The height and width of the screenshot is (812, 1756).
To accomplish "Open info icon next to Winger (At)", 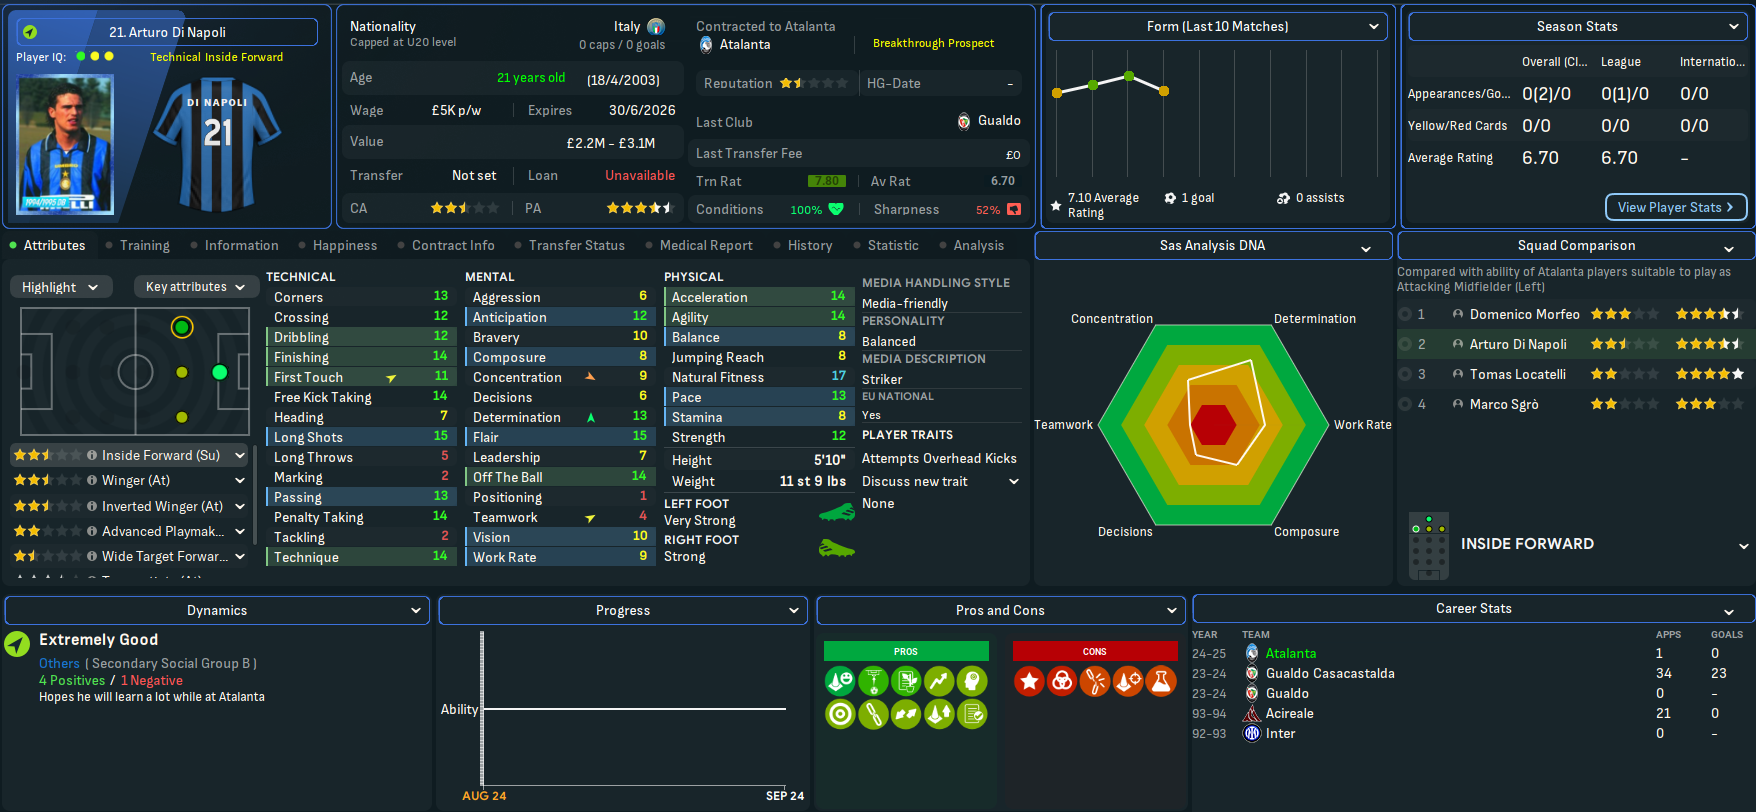I will pyautogui.click(x=92, y=481).
